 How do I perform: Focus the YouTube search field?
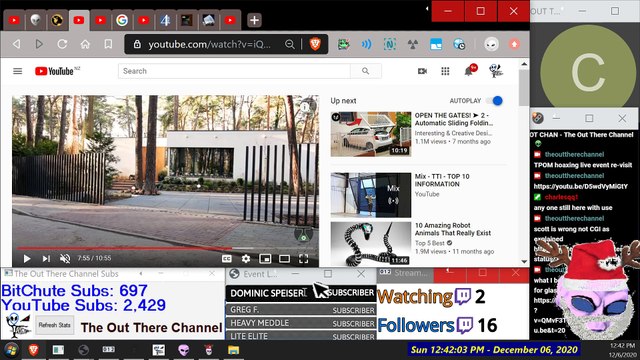(234, 71)
